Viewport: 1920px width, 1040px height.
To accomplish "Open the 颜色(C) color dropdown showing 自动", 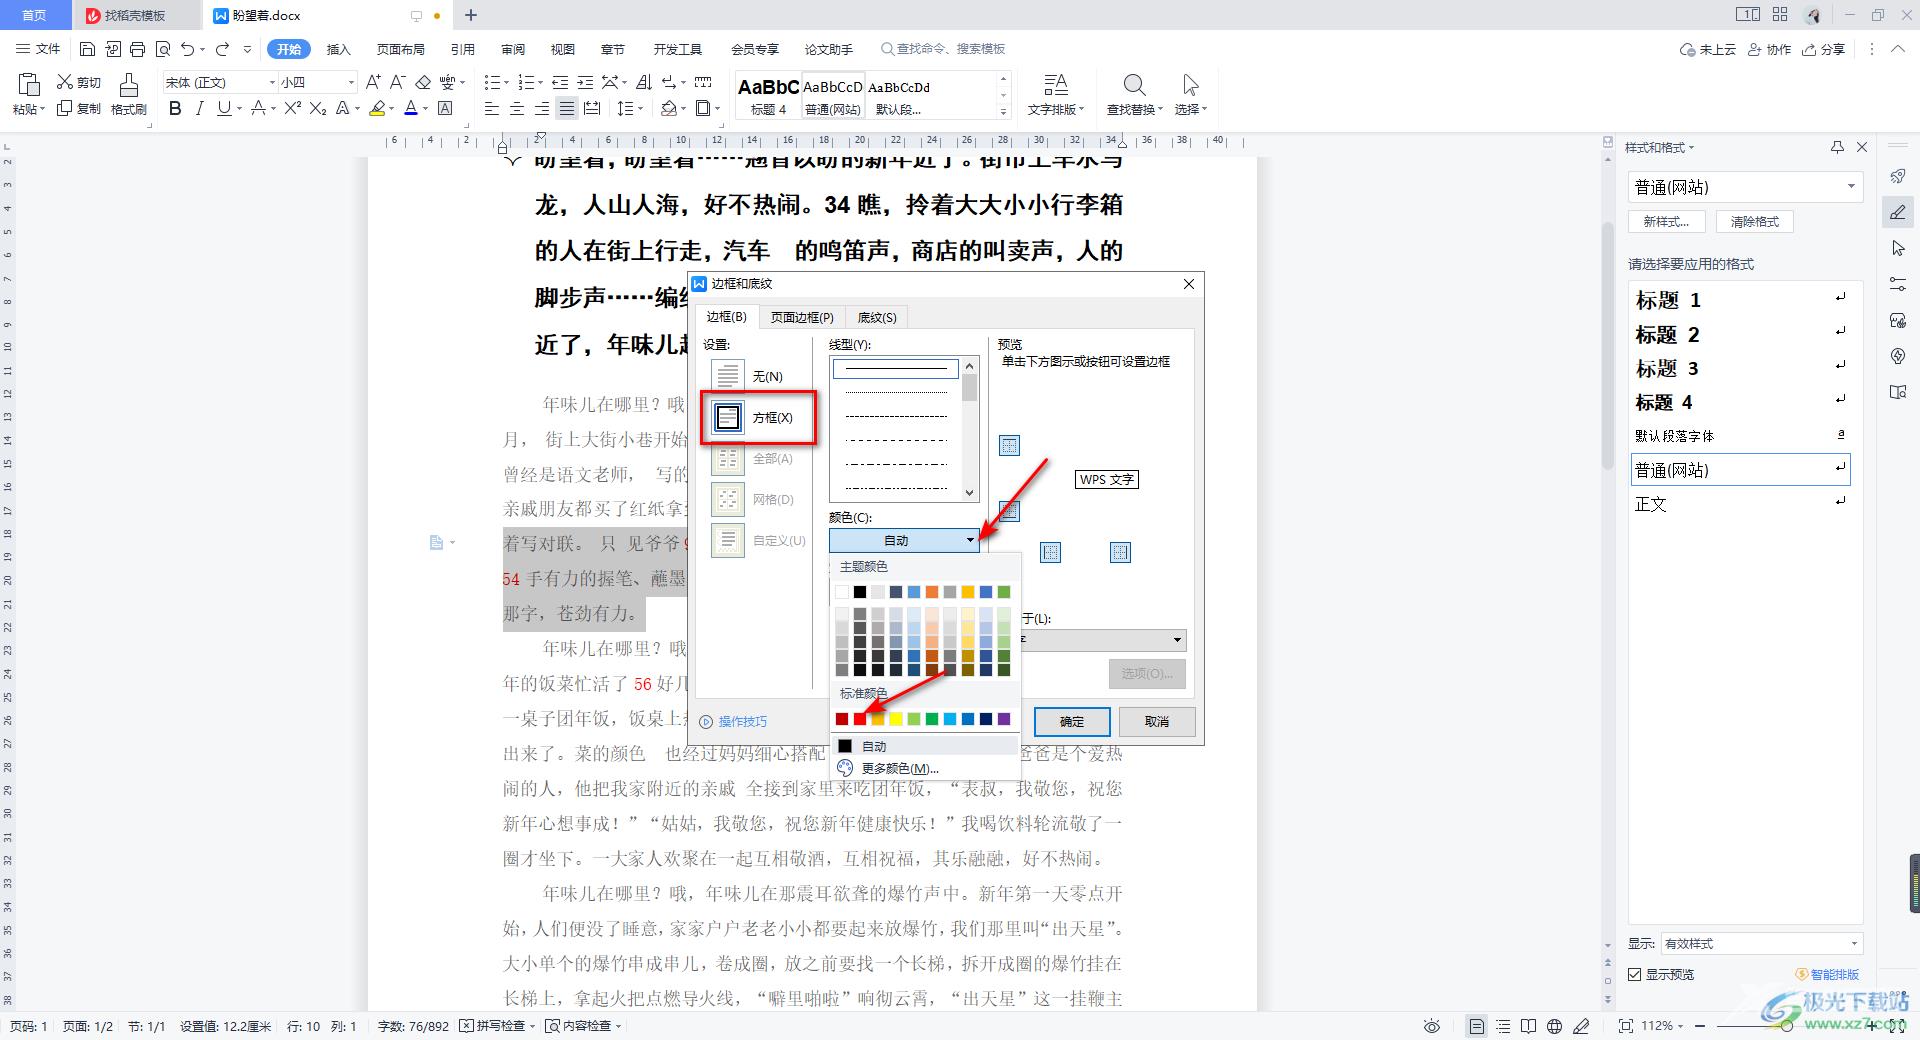I will pyautogui.click(x=904, y=540).
